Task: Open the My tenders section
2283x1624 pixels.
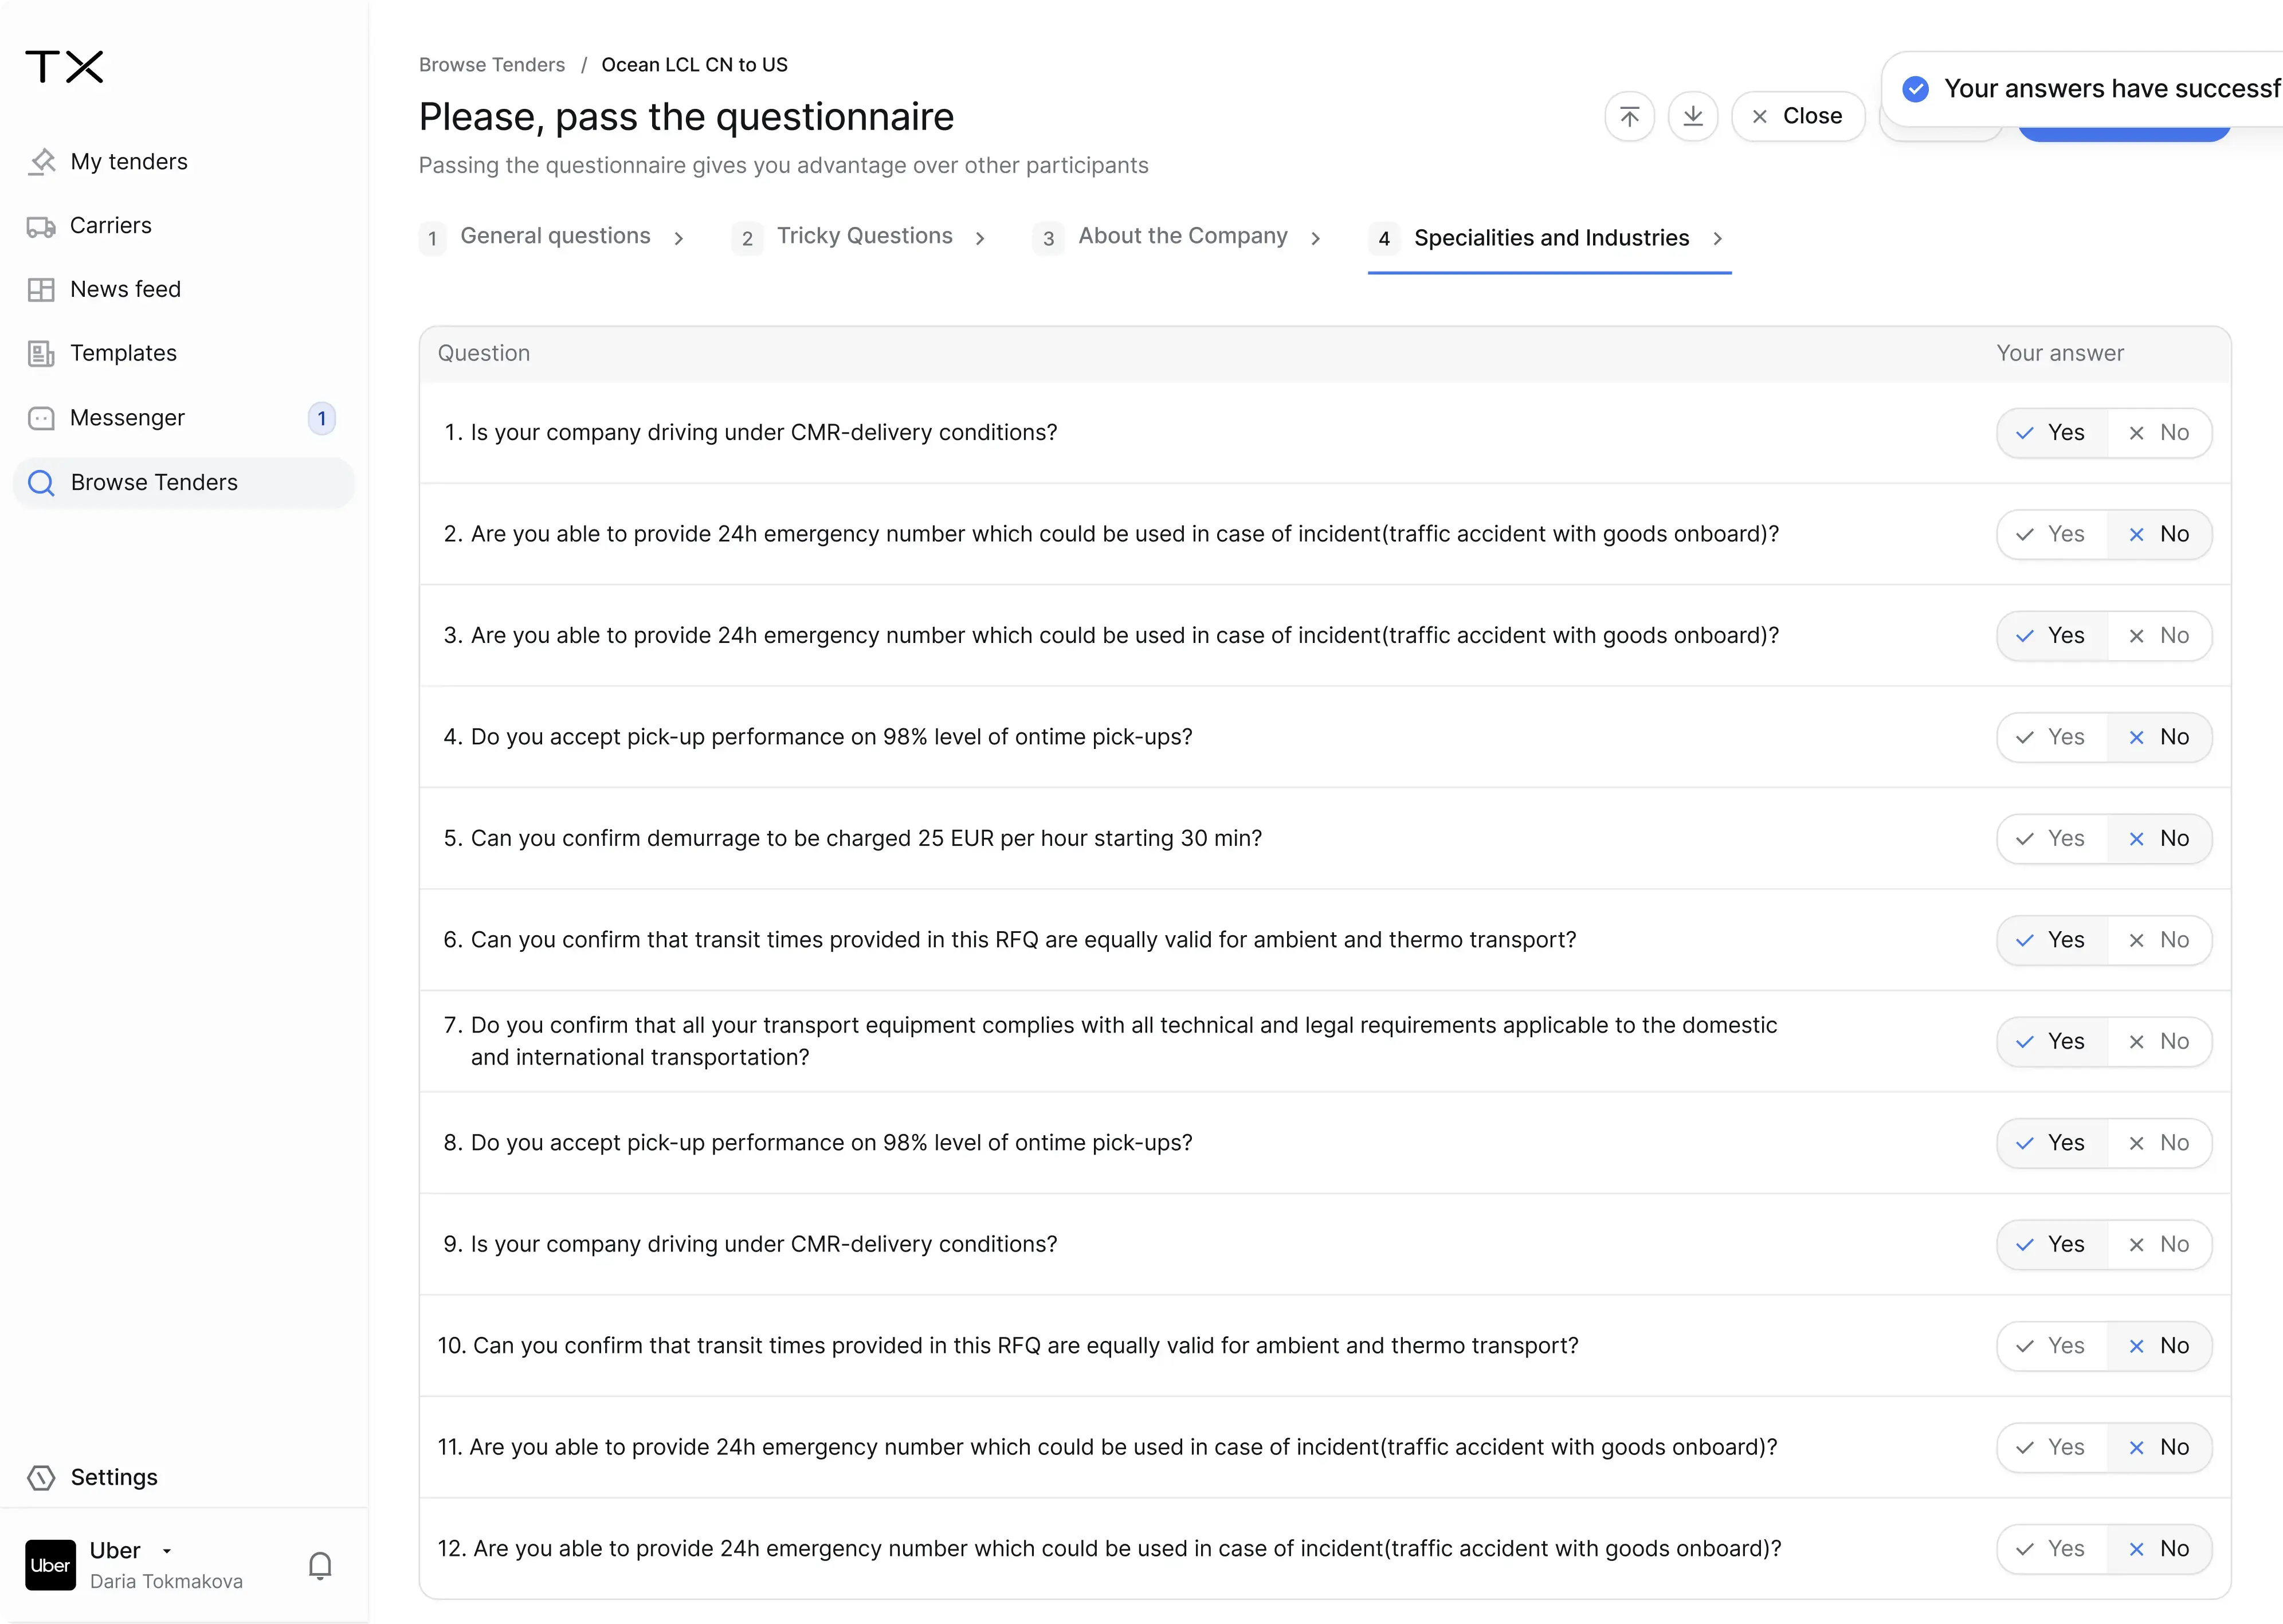Action: pyautogui.click(x=129, y=161)
